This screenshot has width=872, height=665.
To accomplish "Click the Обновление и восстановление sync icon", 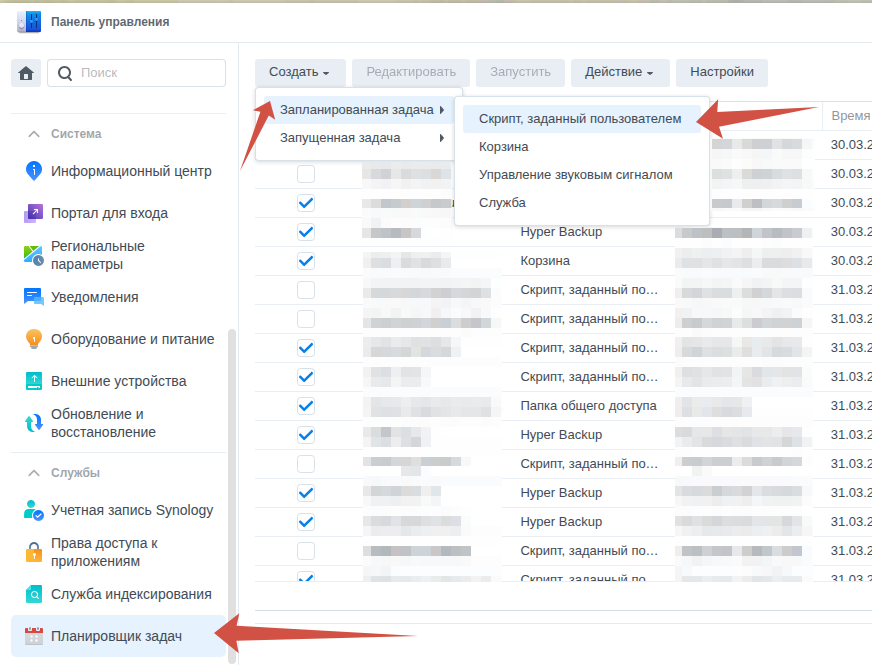I will point(34,423).
